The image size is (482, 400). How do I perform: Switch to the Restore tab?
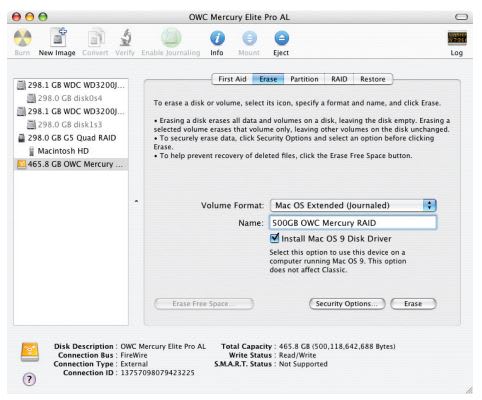373,79
